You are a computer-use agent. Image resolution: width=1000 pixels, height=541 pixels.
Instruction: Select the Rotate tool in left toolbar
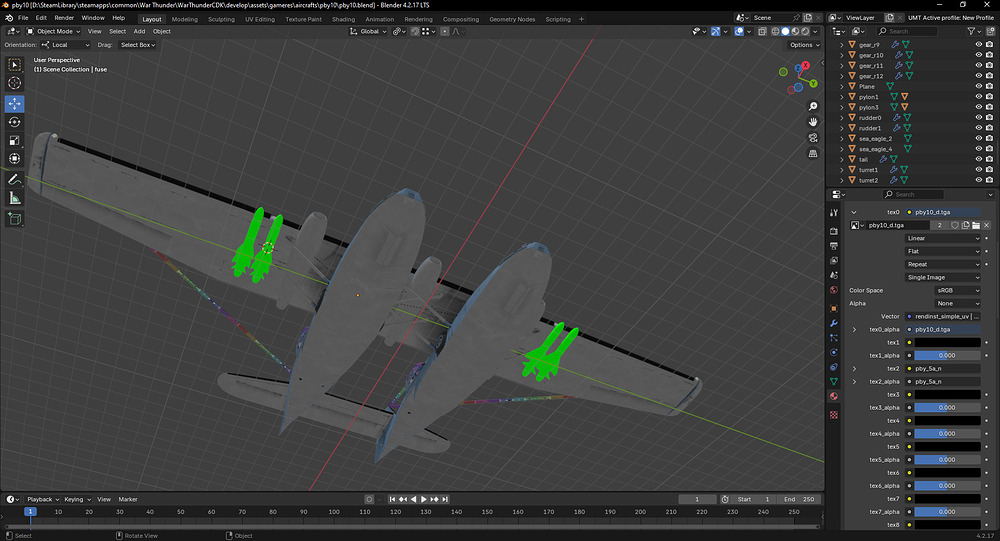[15, 122]
